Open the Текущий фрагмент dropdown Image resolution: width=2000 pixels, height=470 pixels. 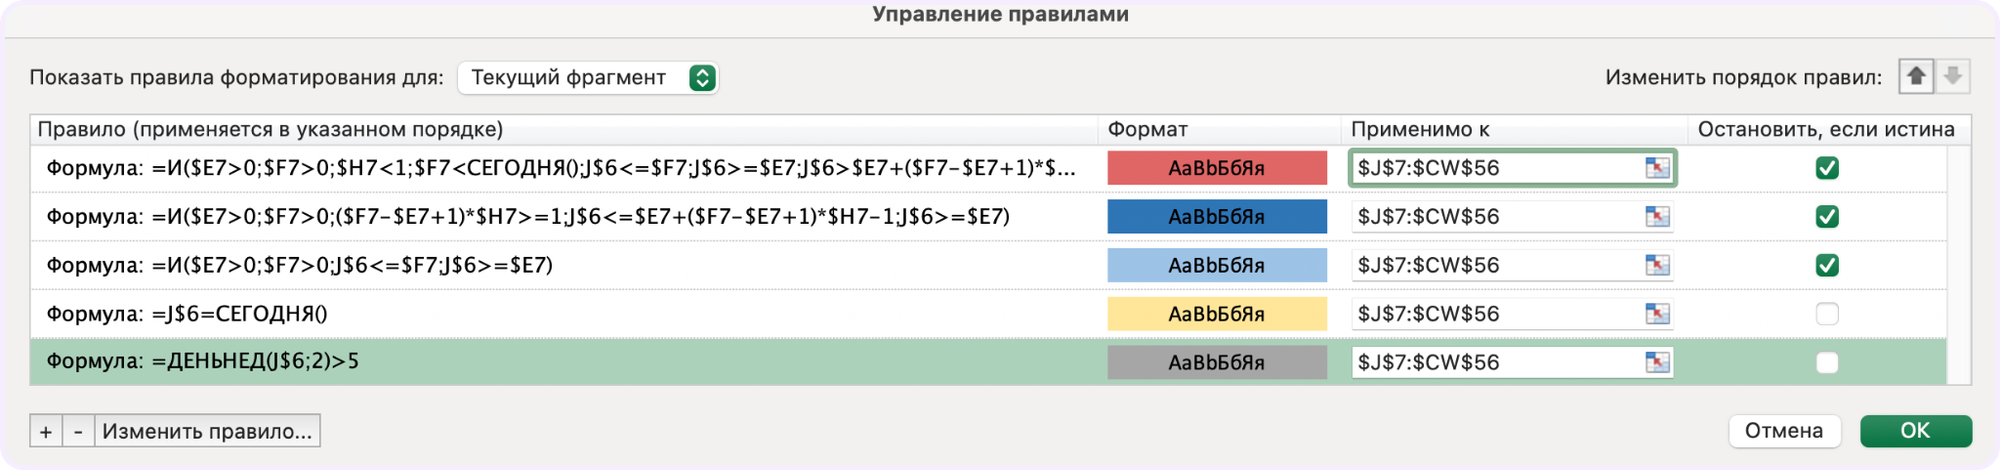tap(588, 78)
